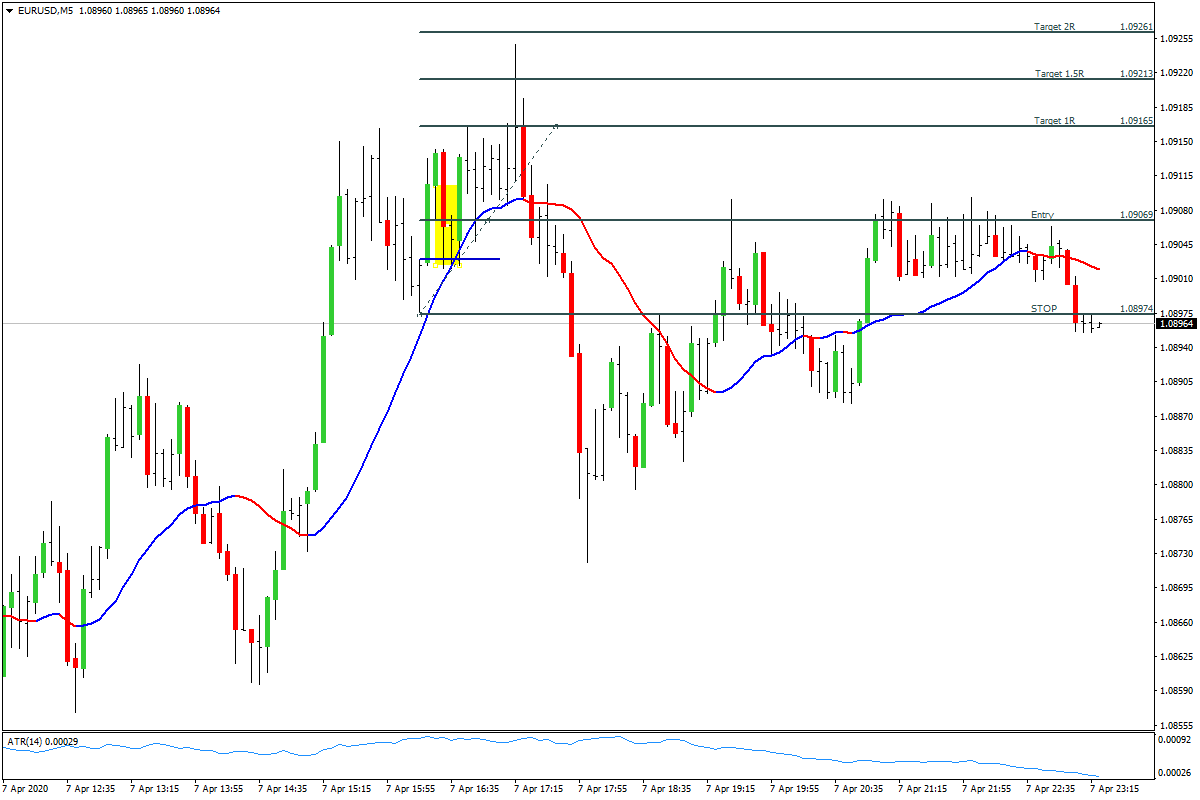Image resolution: width=1200 pixels, height=800 pixels.
Task: Click the 1.09185 price axis label
Action: pyautogui.click(x=1177, y=107)
